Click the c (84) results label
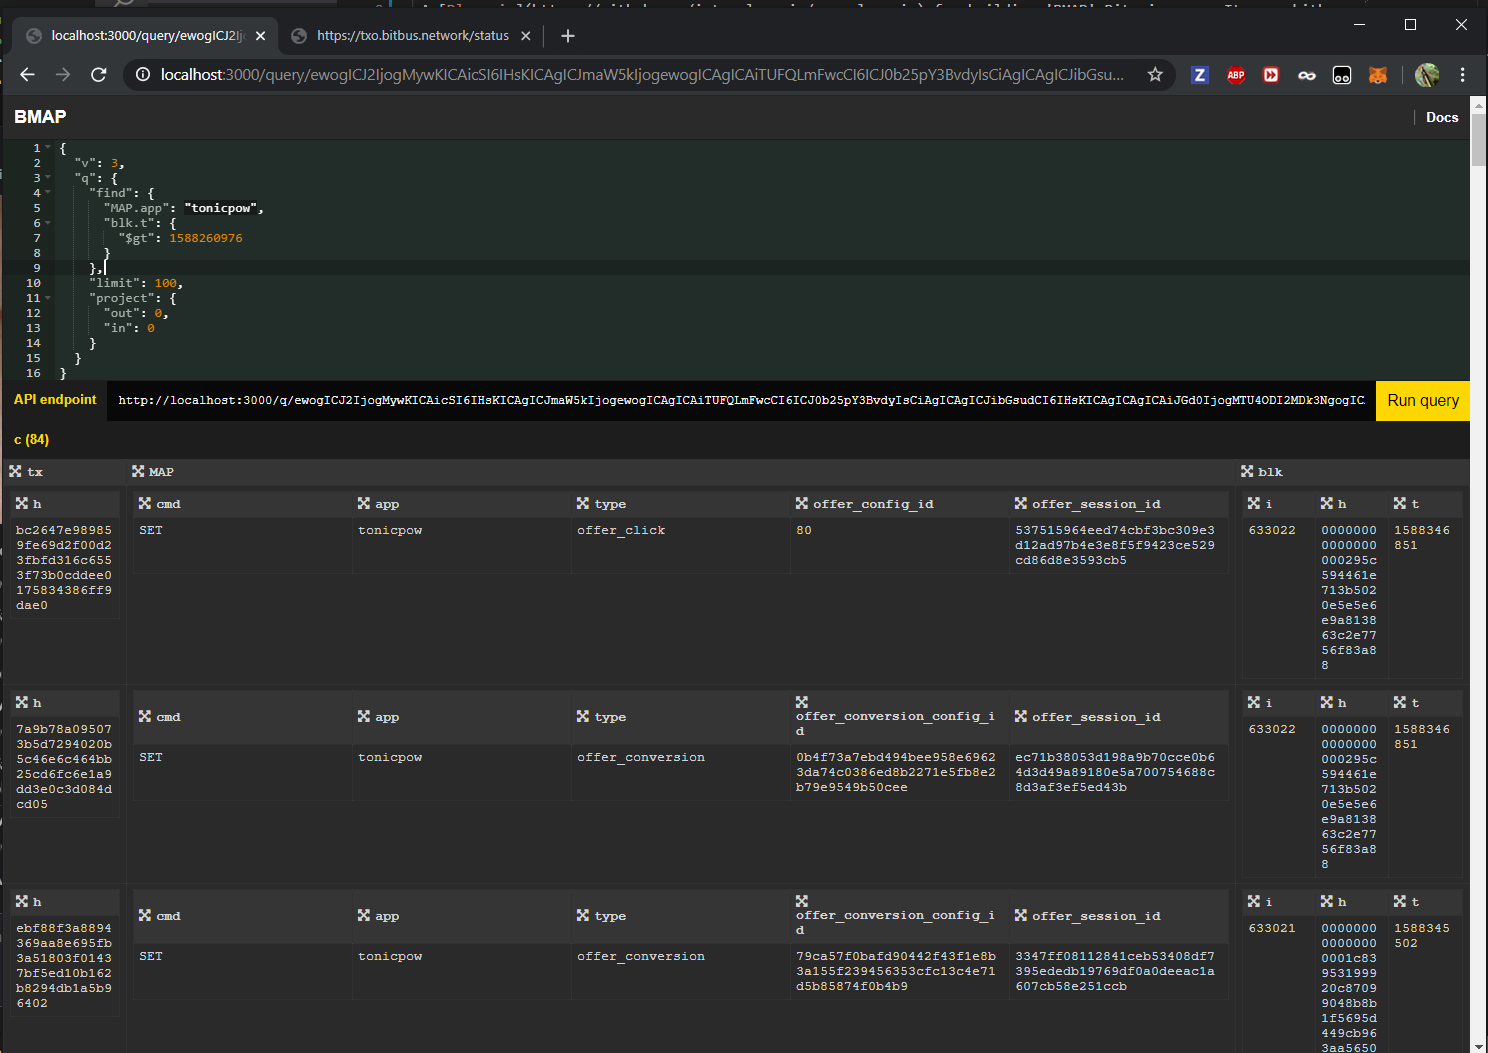Image resolution: width=1488 pixels, height=1053 pixels. coord(31,439)
